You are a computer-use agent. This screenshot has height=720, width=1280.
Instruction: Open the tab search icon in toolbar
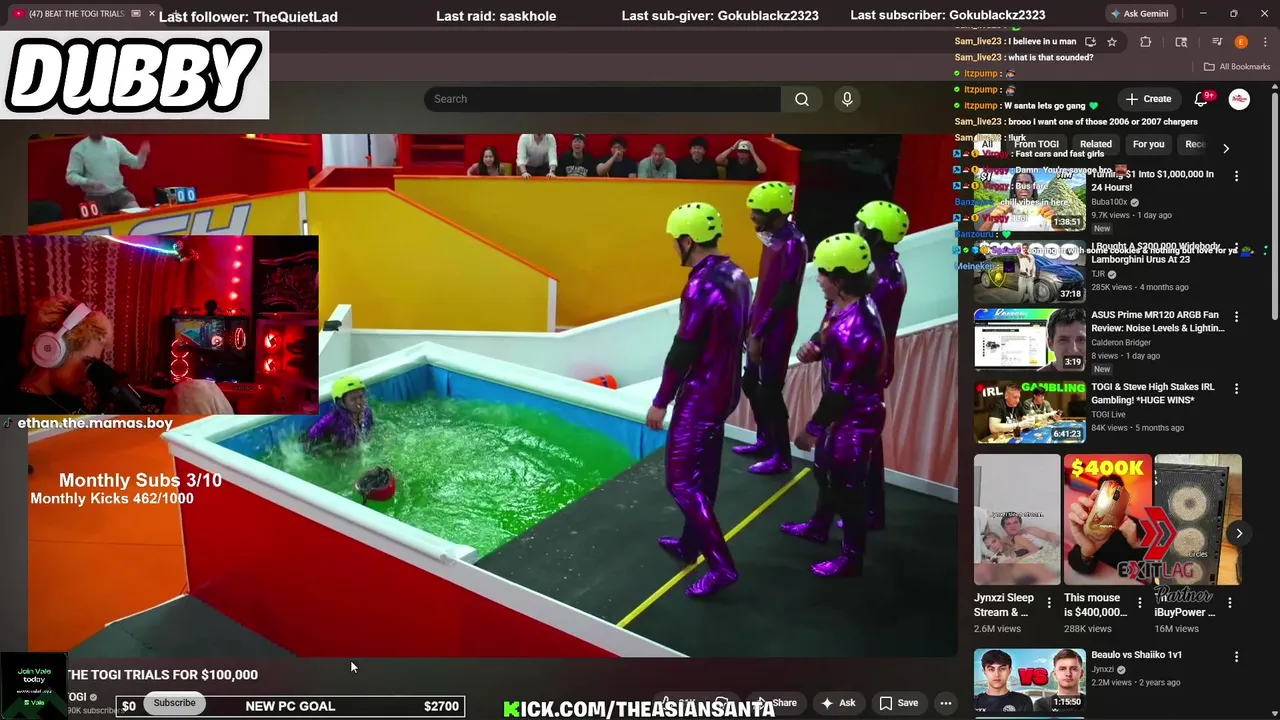click(x=1181, y=42)
